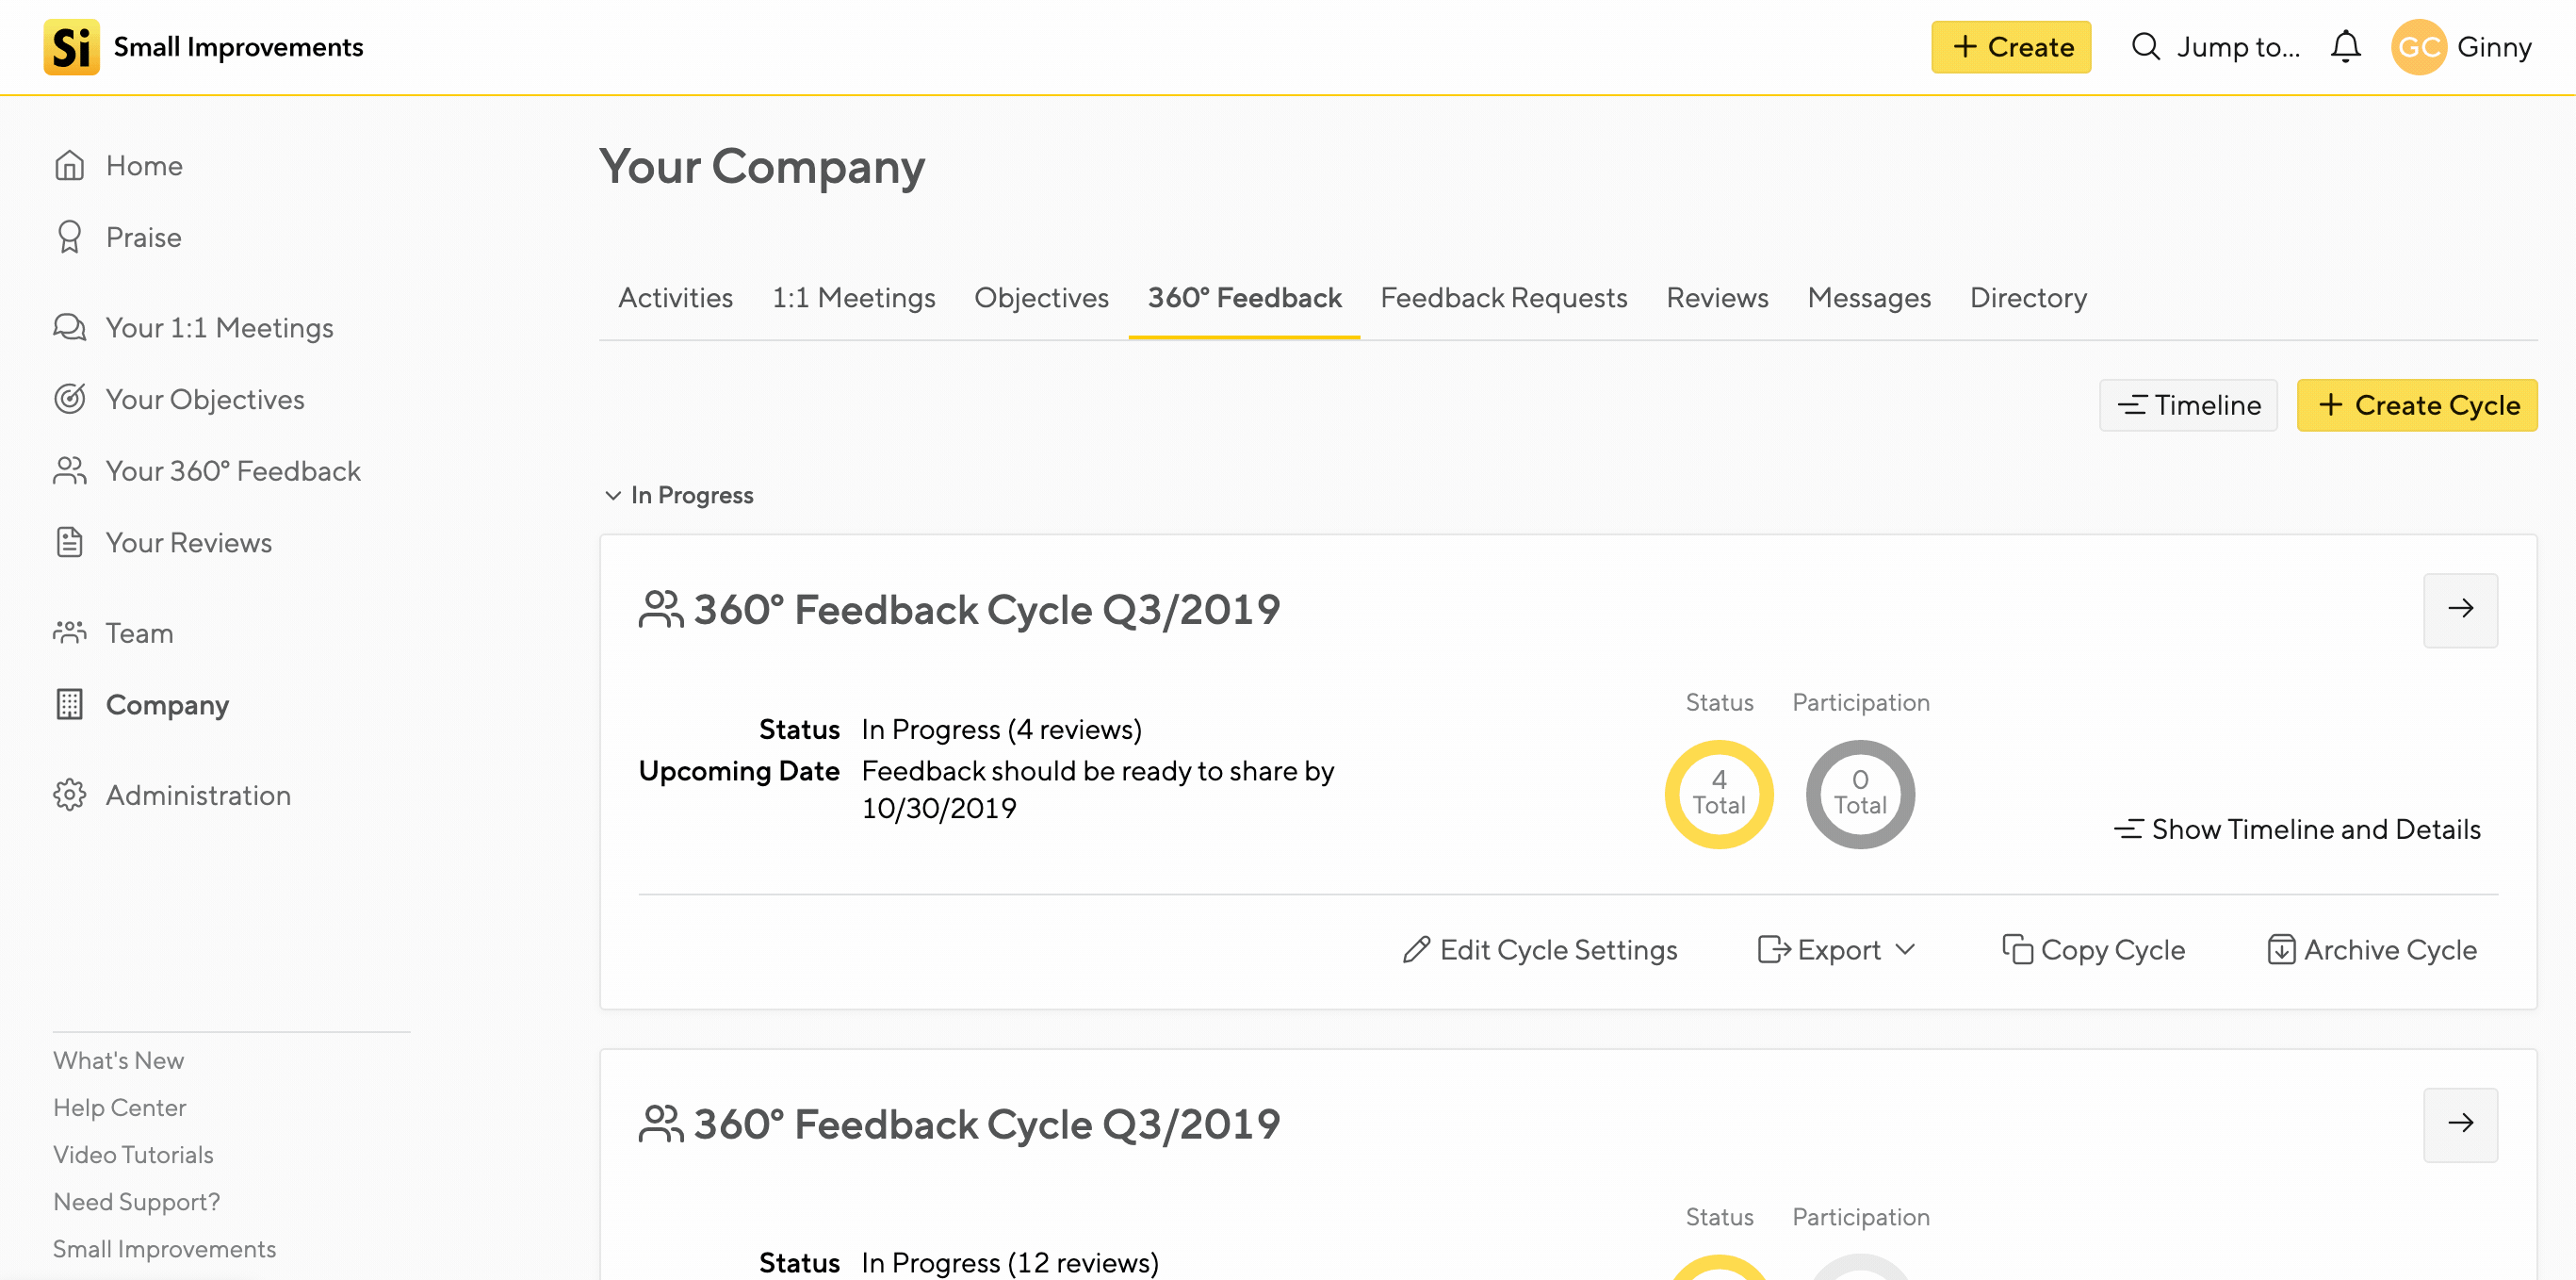Viewport: 2576px width, 1280px height.
Task: Click the Small Improvements Si logo
Action: pyautogui.click(x=71, y=47)
